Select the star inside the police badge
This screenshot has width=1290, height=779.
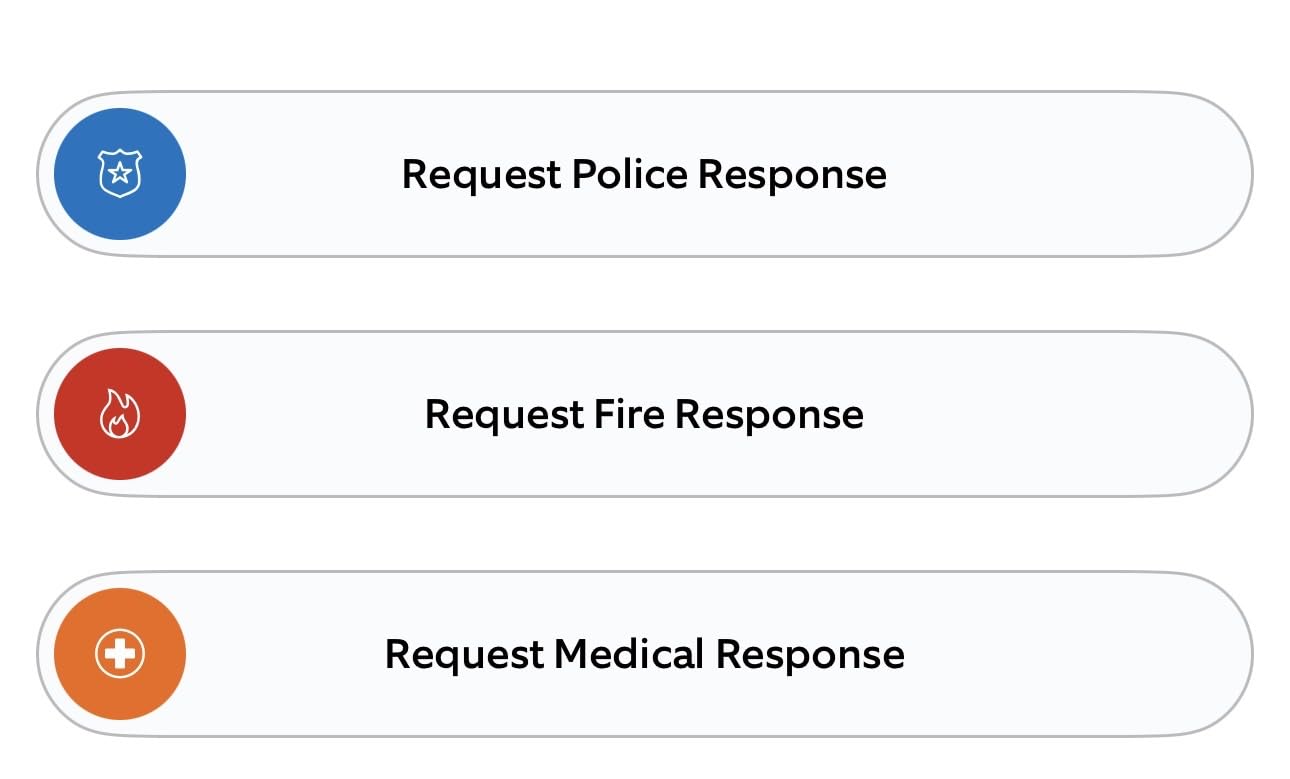[x=120, y=173]
